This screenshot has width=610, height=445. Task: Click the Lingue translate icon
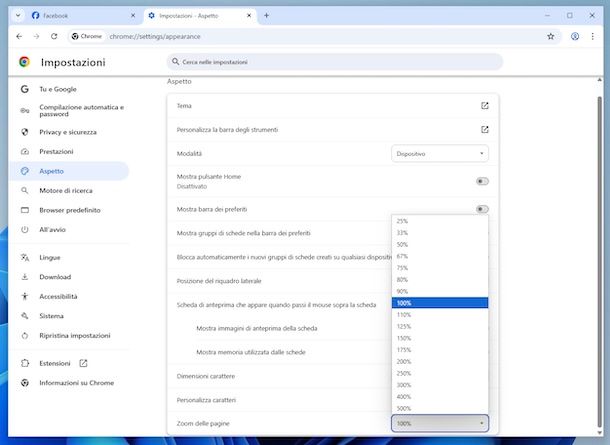(x=25, y=258)
